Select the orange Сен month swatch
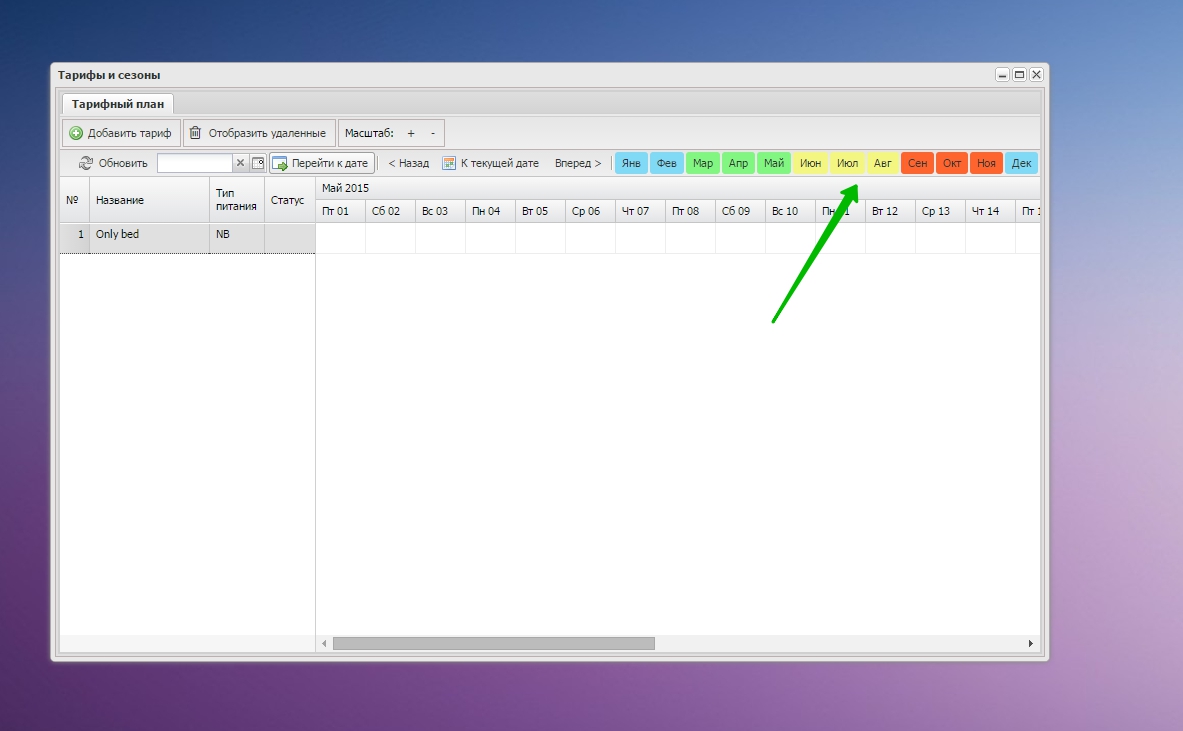Image resolution: width=1183 pixels, height=731 pixels. 917,163
